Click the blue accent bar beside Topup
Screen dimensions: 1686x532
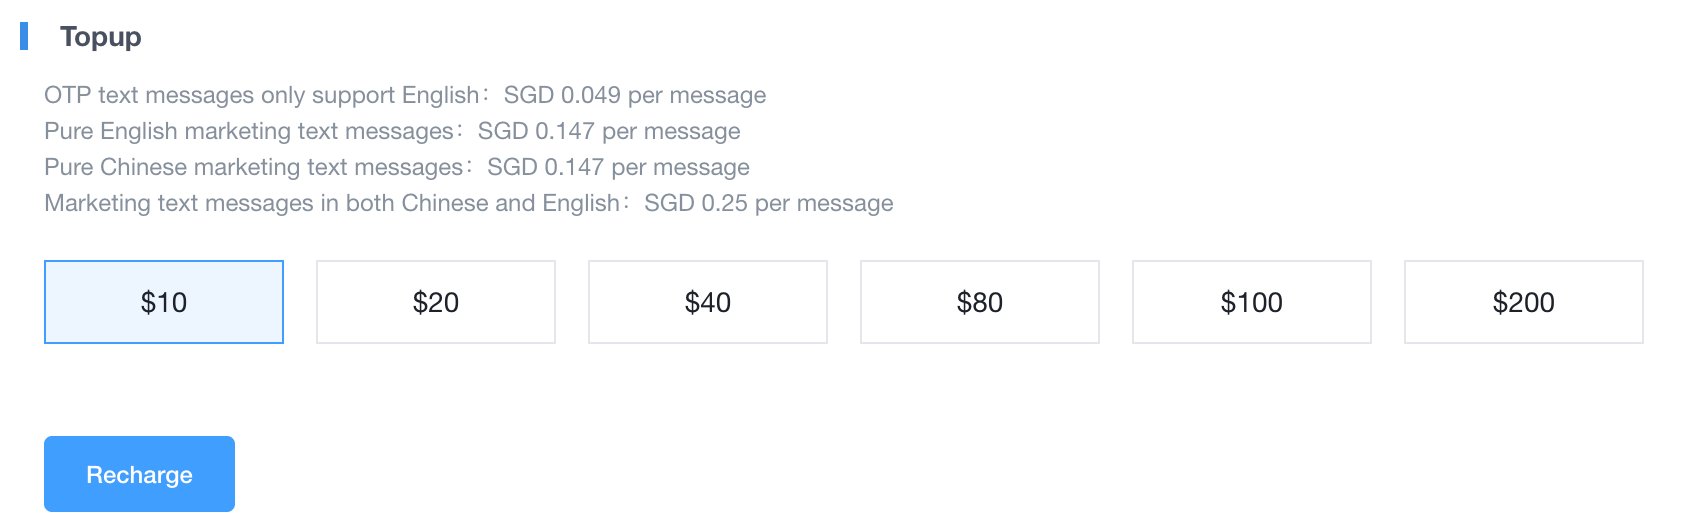coord(24,37)
